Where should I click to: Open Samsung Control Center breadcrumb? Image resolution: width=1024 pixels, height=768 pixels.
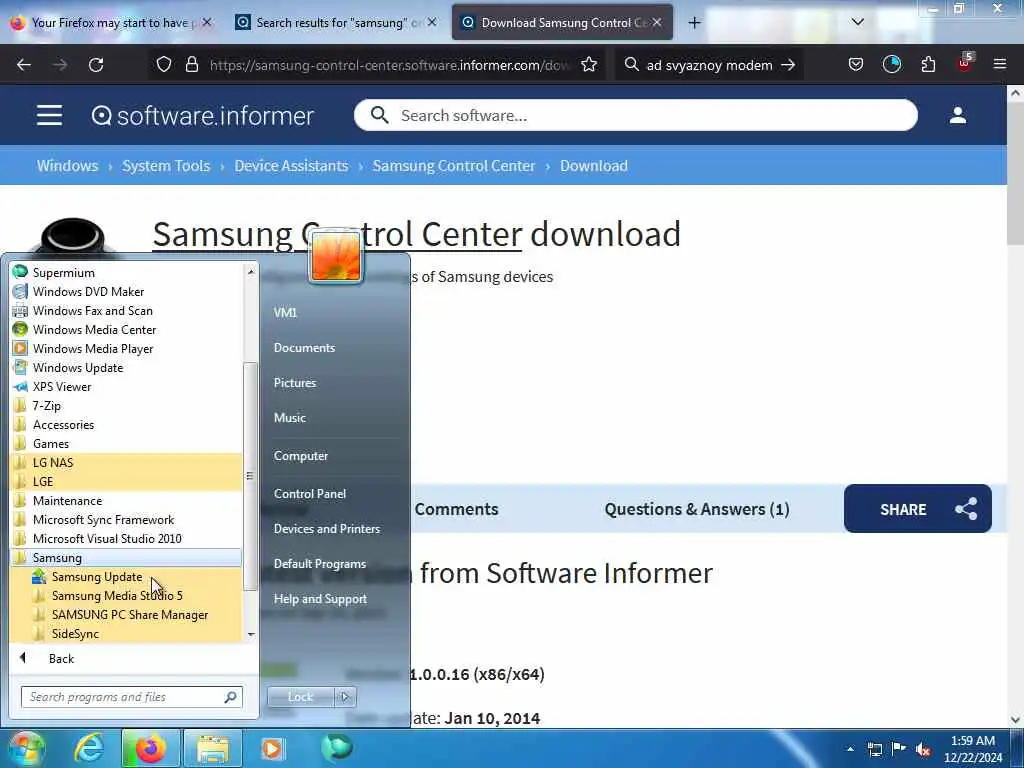tap(454, 166)
